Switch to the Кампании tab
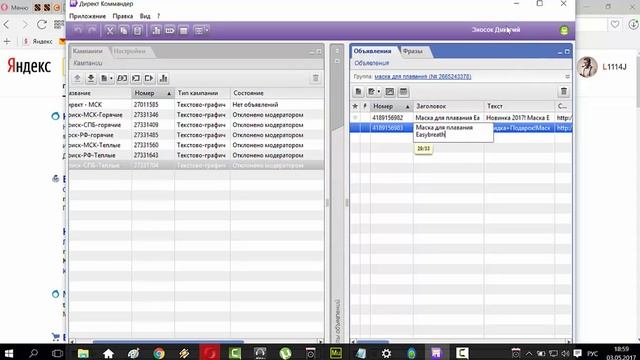 point(88,51)
